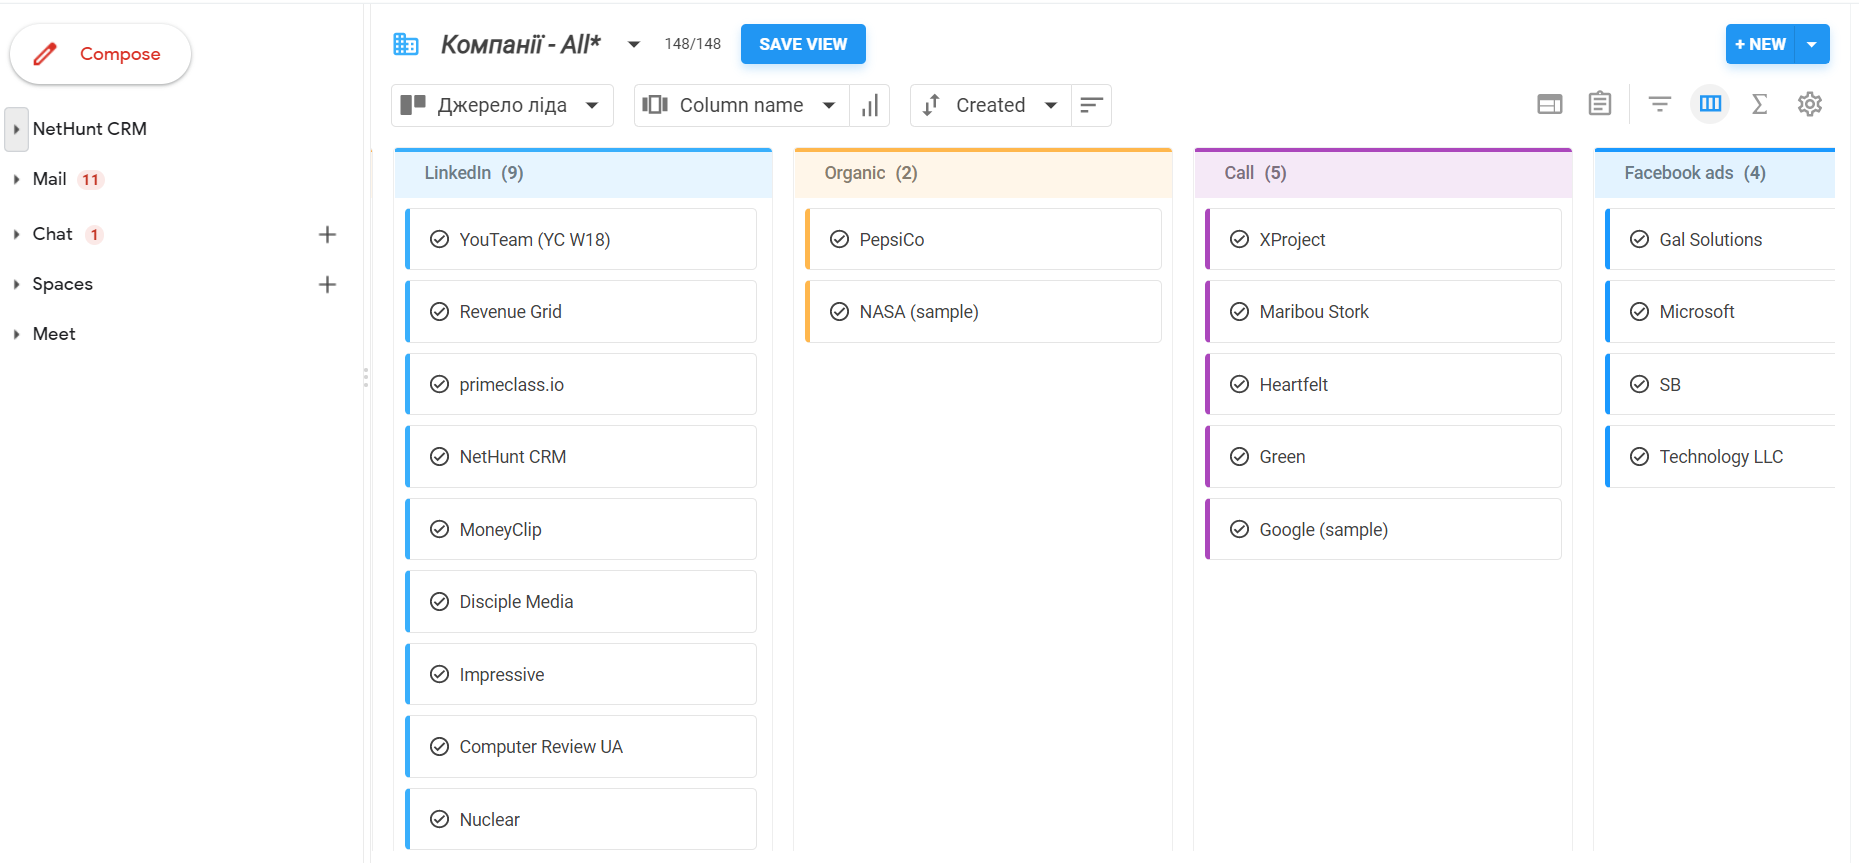1859x863 pixels.
Task: Open view settings gear icon
Action: point(1809,104)
